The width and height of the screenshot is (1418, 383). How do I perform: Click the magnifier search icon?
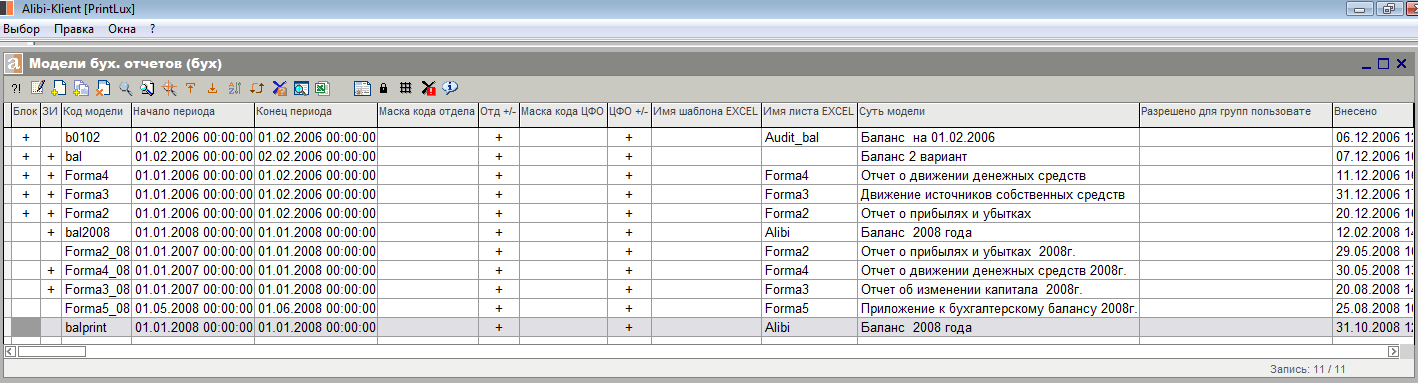click(125, 88)
